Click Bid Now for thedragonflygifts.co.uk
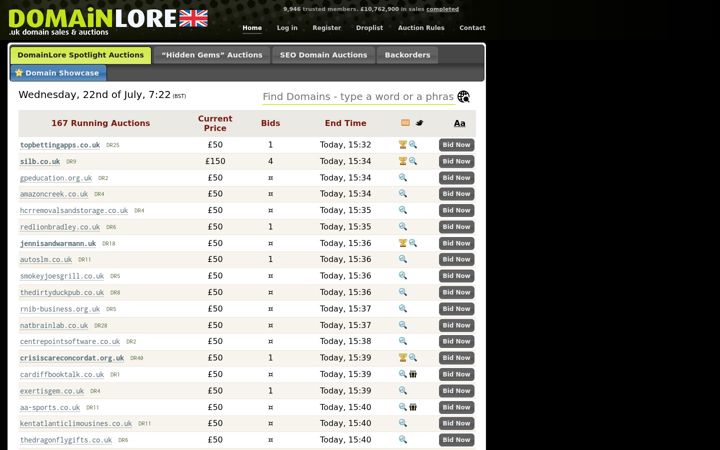 tap(456, 440)
